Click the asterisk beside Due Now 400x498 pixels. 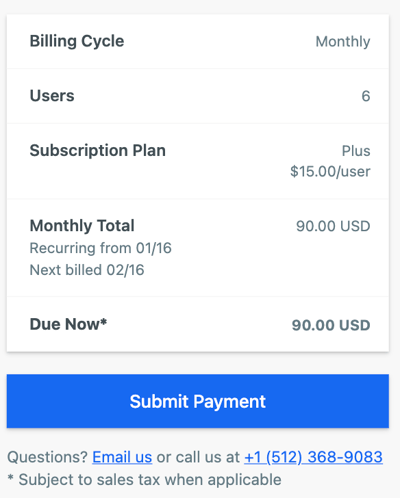104,321
